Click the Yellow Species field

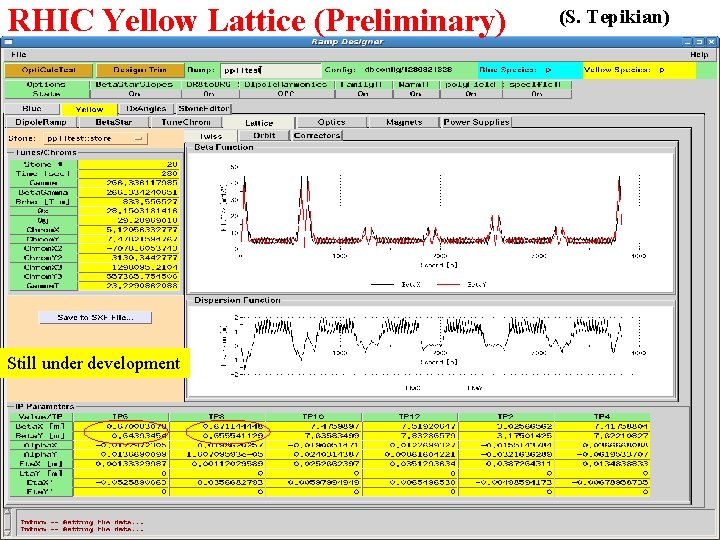[x=639, y=70]
